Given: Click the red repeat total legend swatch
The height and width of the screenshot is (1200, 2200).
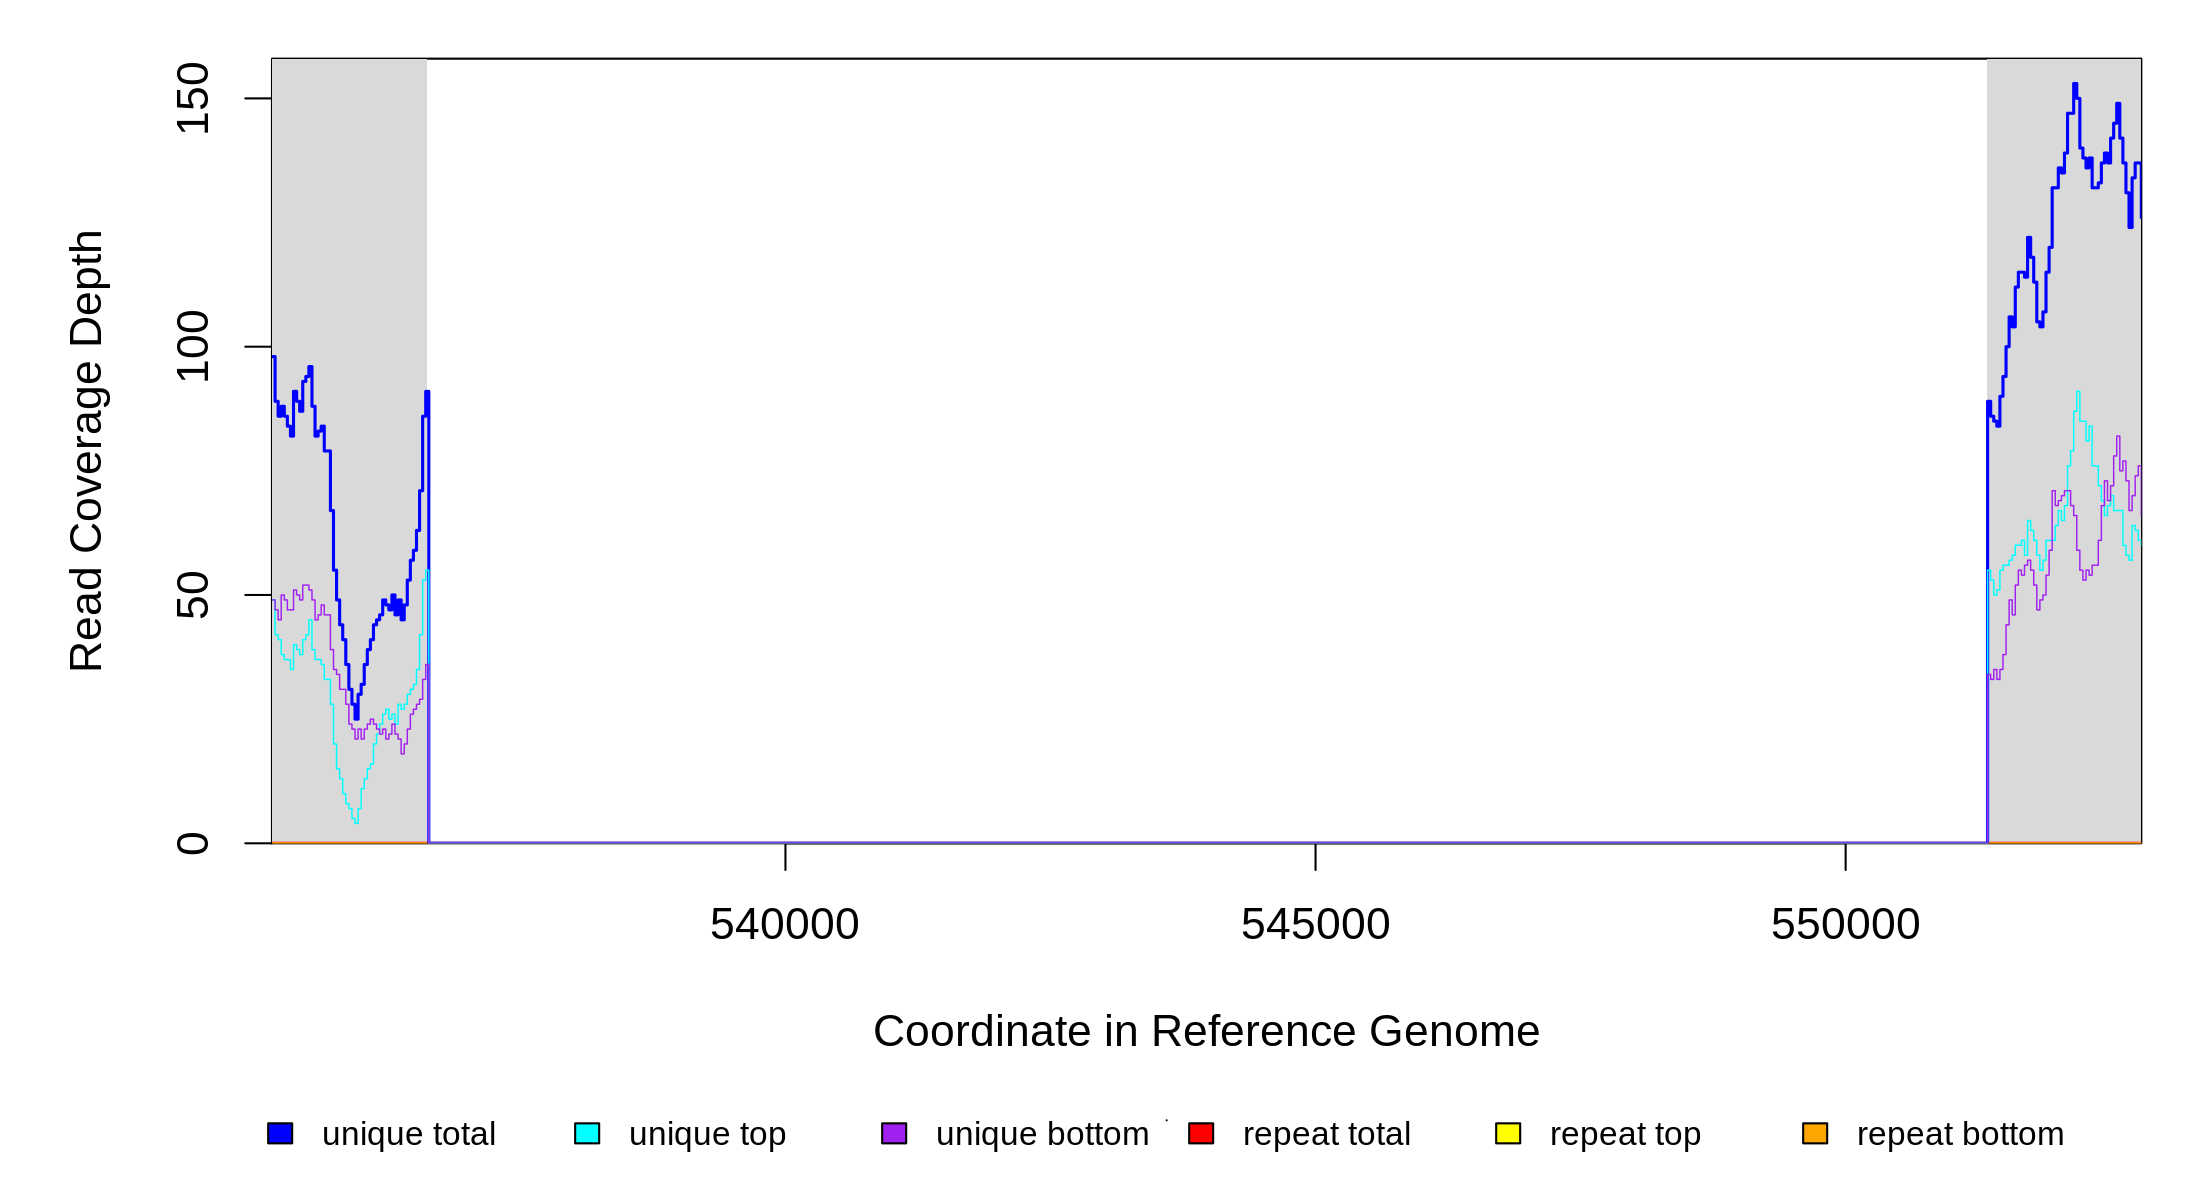Looking at the screenshot, I should point(1201,1133).
